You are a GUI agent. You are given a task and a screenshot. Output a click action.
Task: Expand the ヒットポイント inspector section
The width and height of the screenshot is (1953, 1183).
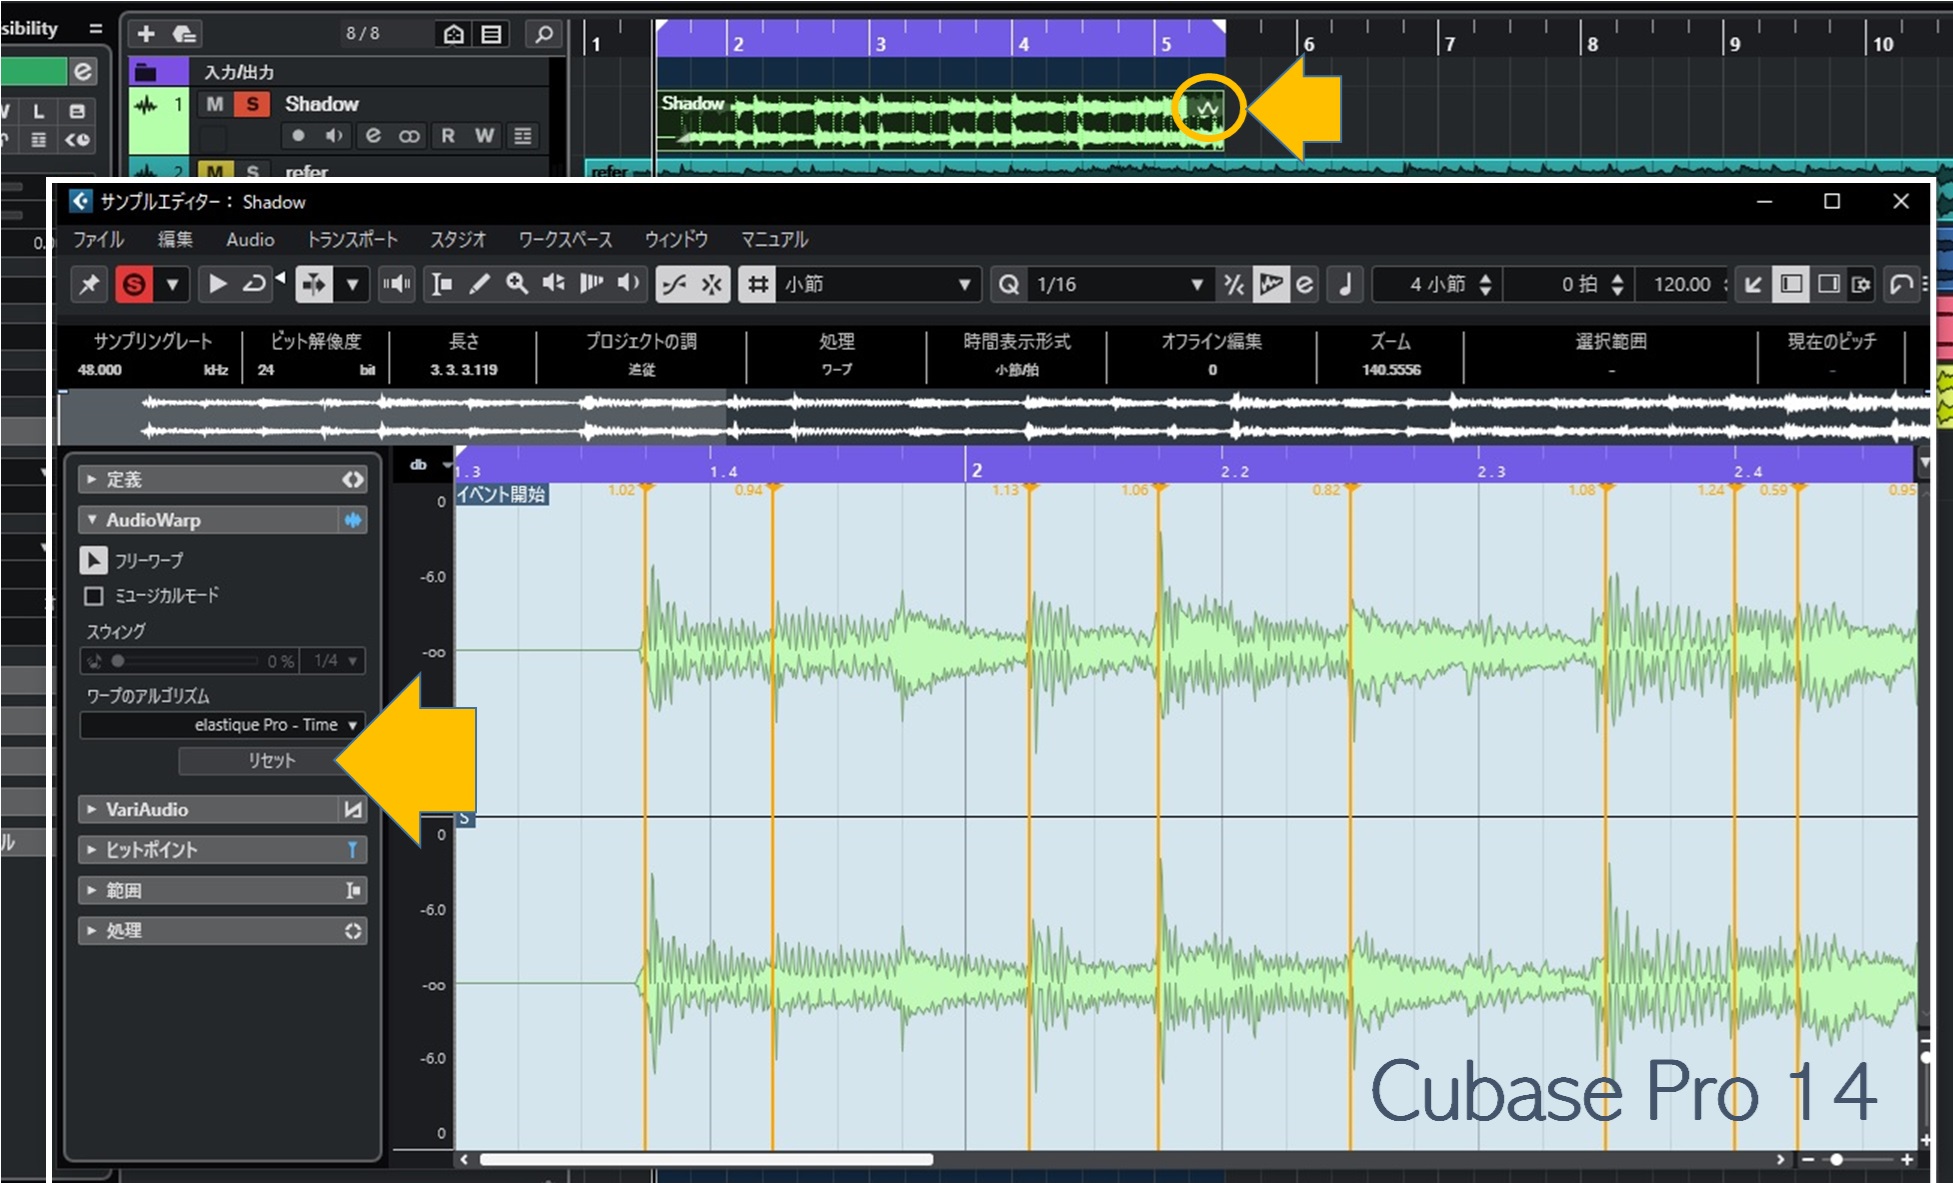coord(223,850)
